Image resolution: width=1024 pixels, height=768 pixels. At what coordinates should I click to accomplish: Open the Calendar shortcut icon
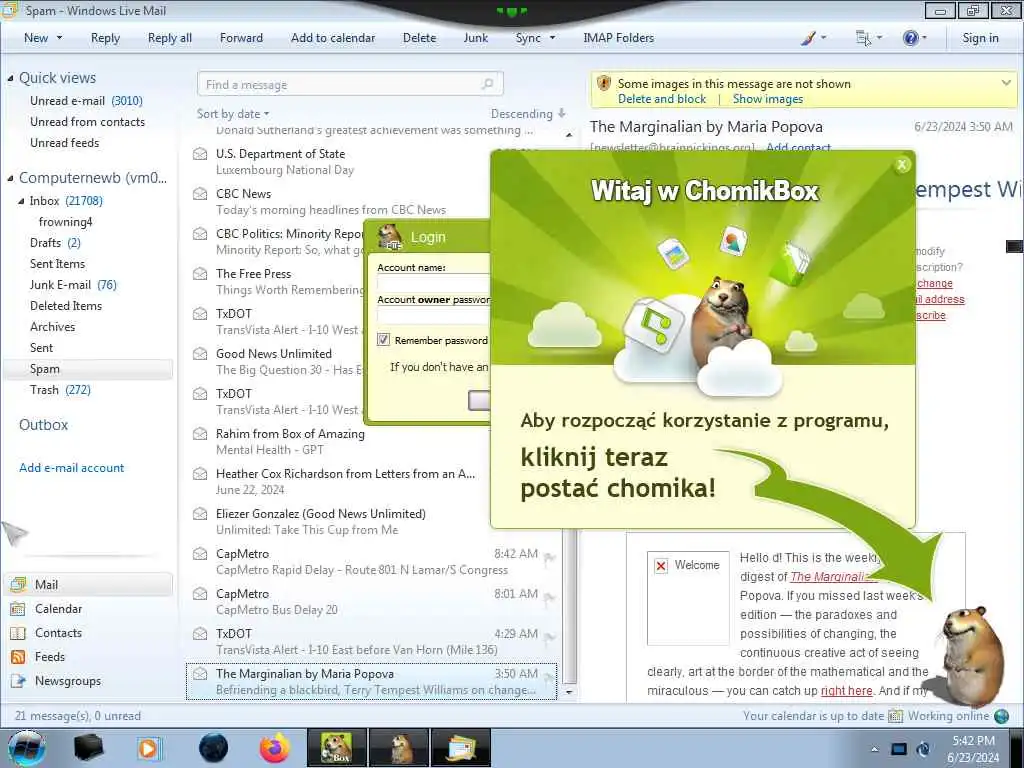(x=18, y=609)
